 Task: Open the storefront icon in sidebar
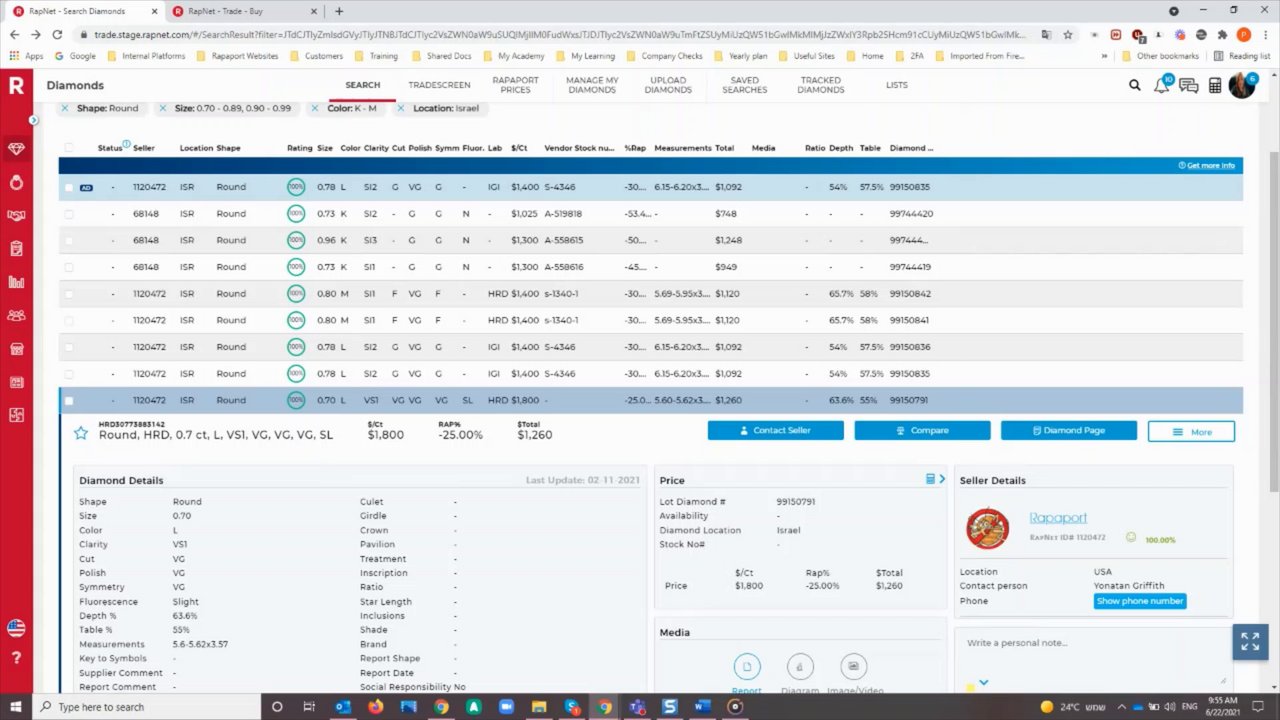(16, 349)
